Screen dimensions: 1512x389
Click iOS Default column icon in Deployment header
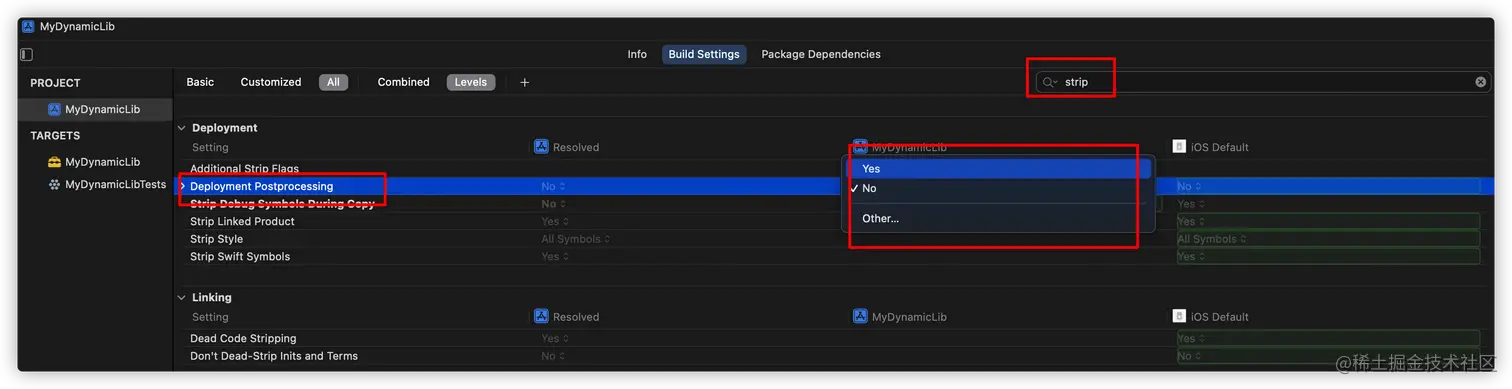[1179, 147]
